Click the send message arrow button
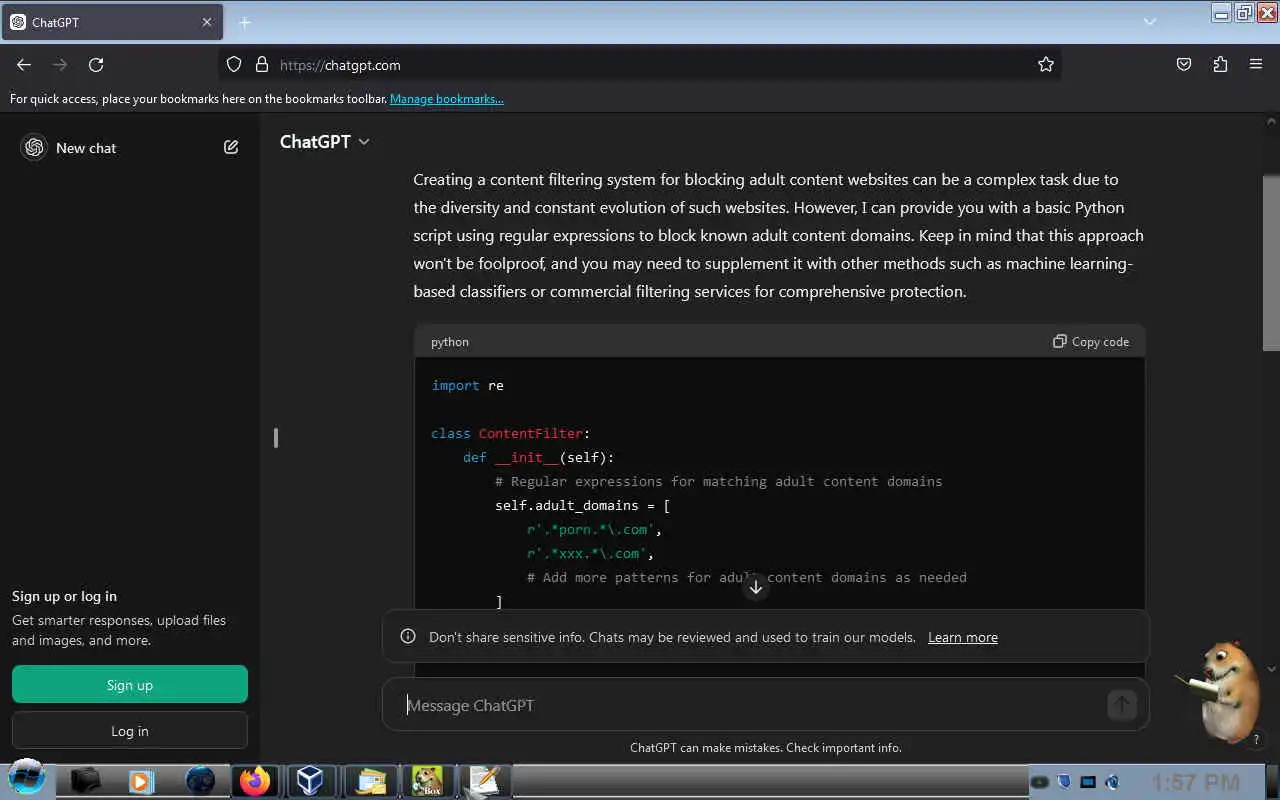The image size is (1280, 800). pyautogui.click(x=1122, y=705)
